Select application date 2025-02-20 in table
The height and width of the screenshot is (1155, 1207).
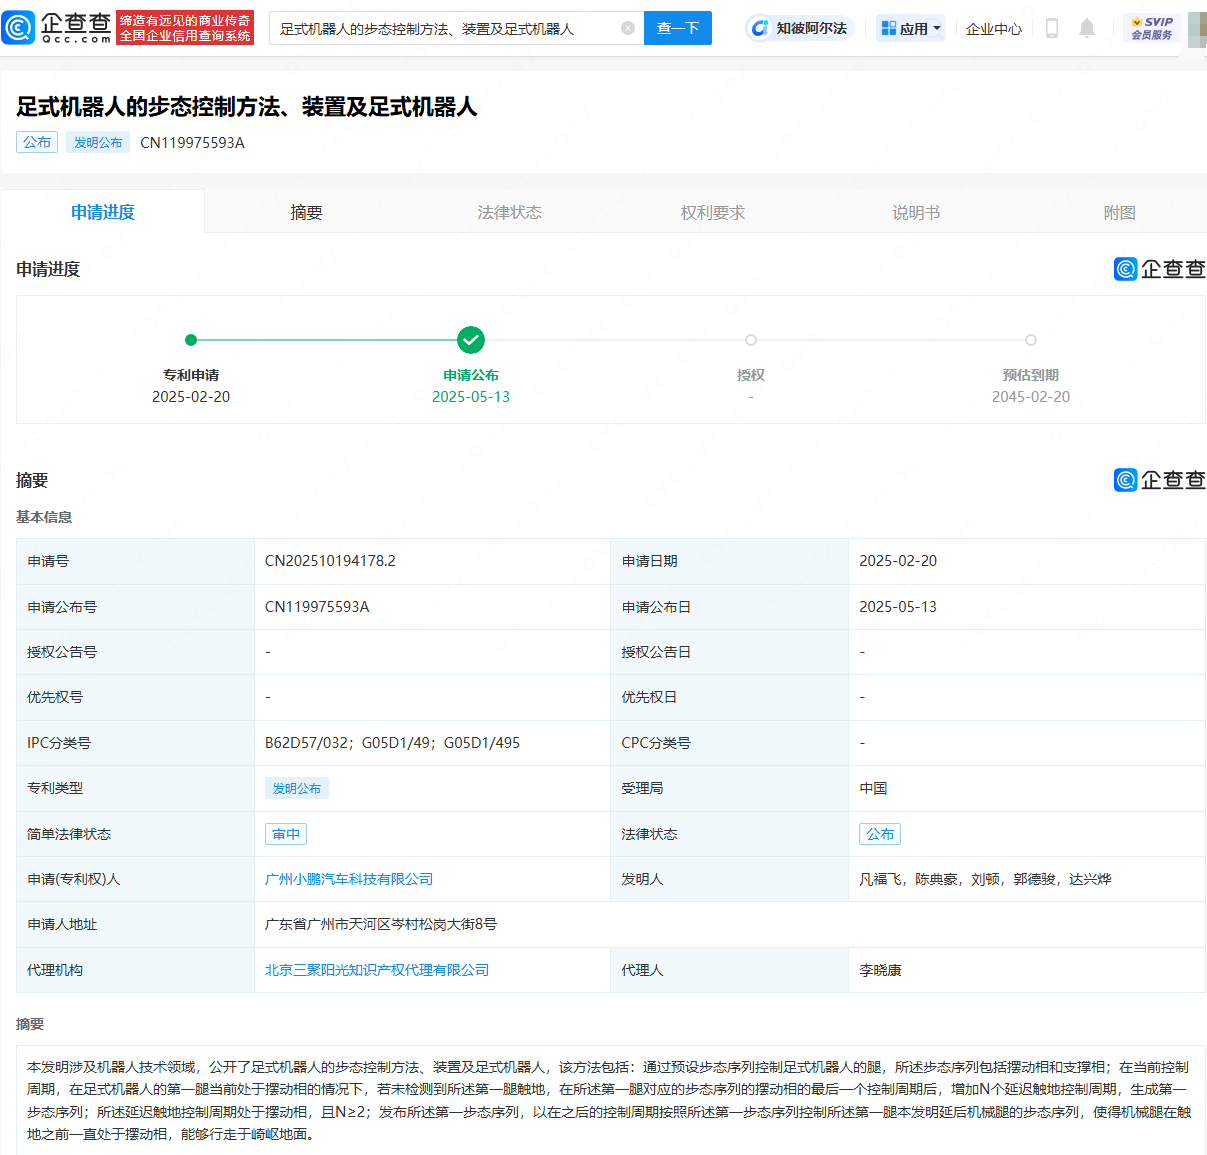click(x=898, y=561)
